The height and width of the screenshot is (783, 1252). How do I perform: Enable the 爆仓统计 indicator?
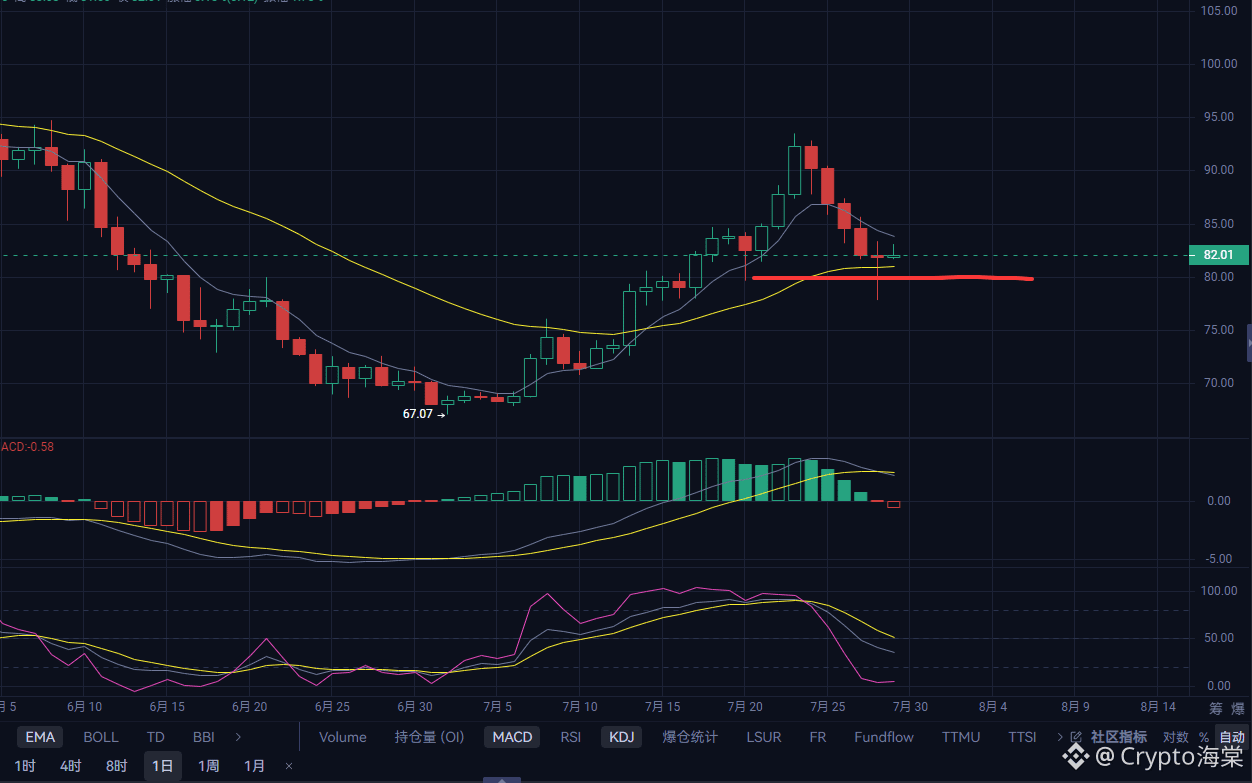[x=690, y=737]
